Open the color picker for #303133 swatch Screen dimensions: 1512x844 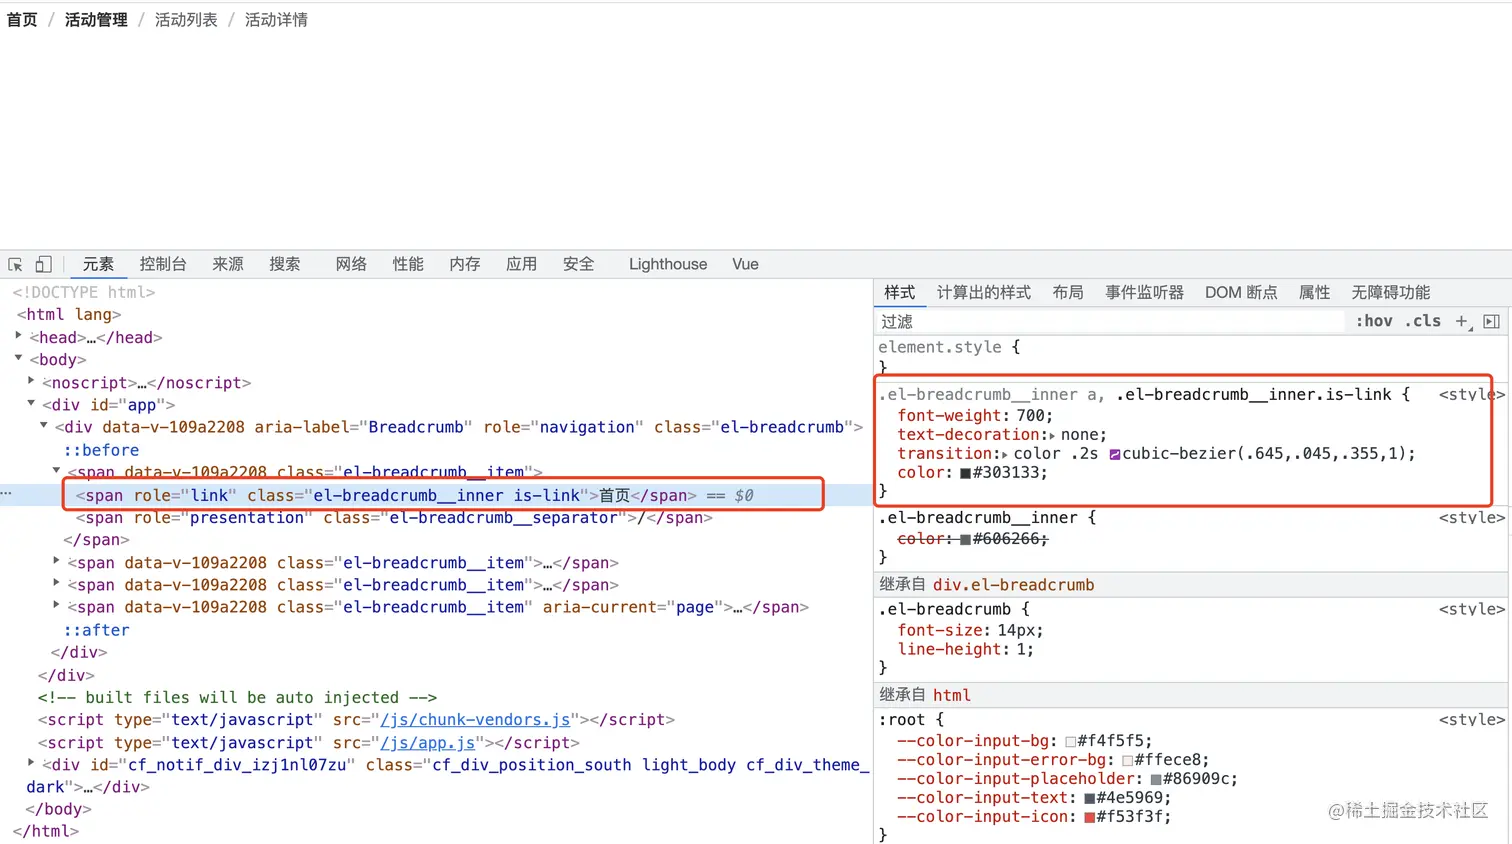click(x=966, y=473)
